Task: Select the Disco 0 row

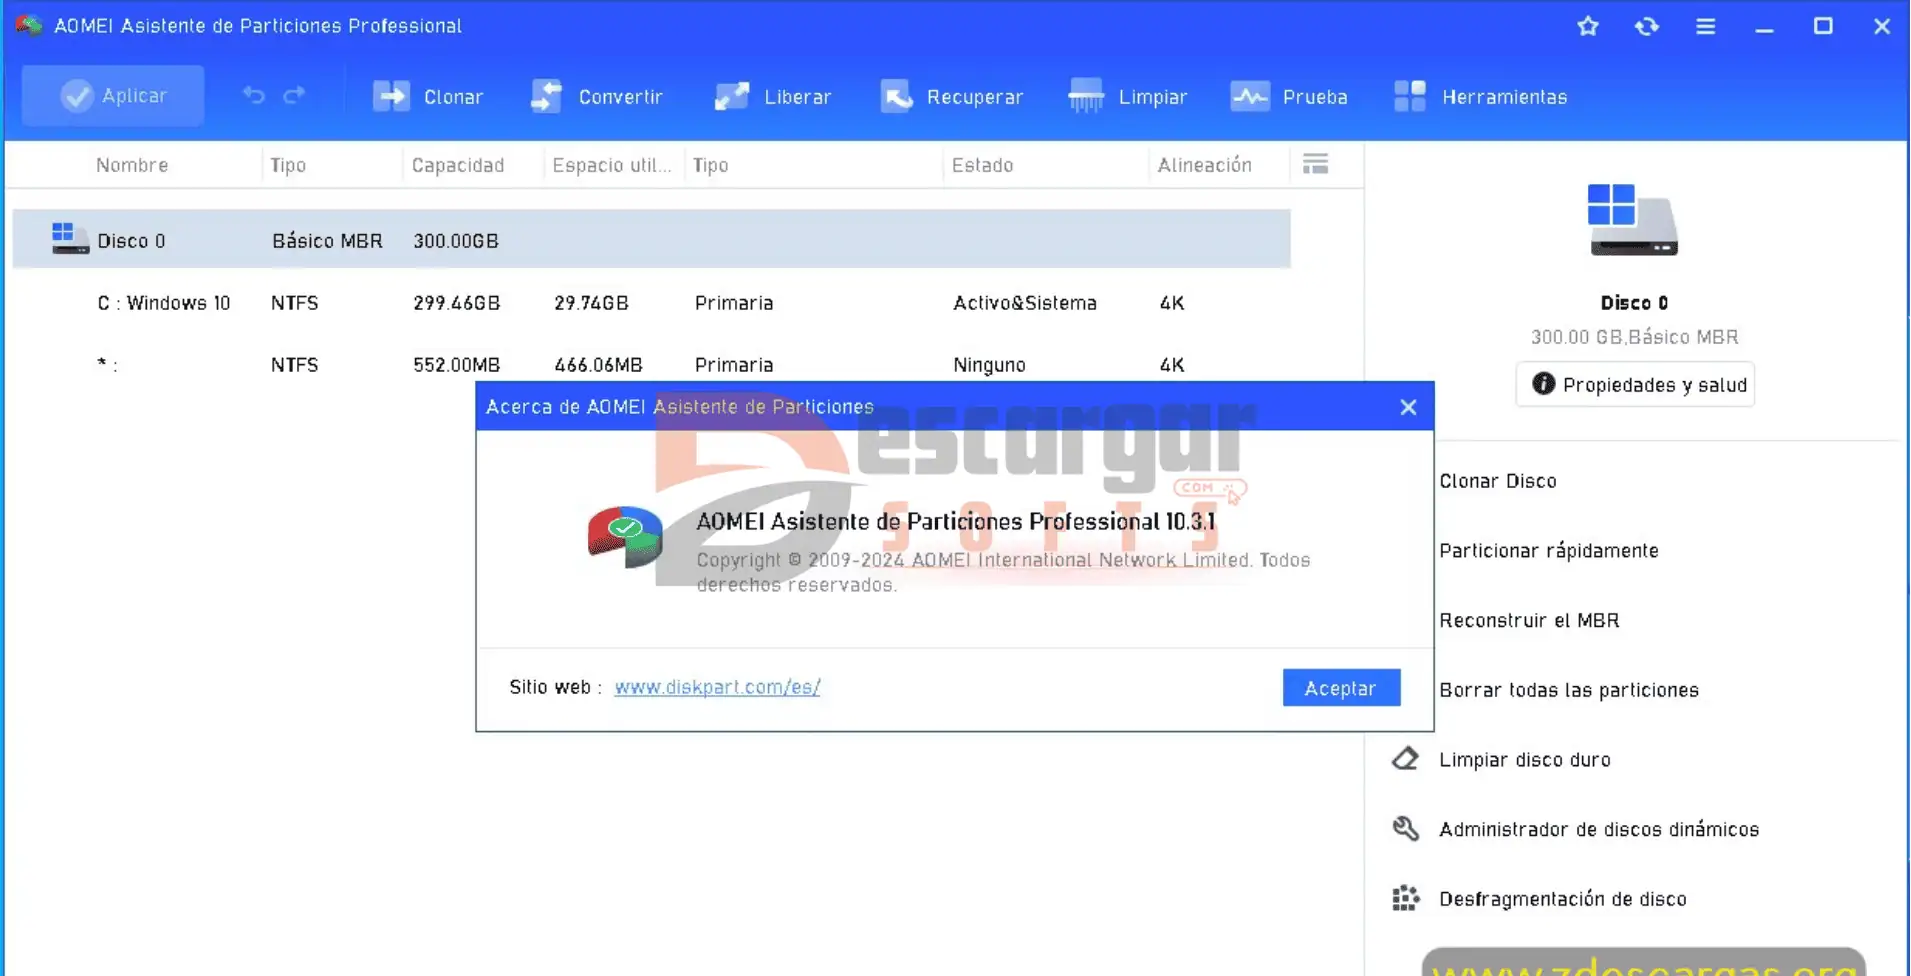Action: (x=651, y=240)
